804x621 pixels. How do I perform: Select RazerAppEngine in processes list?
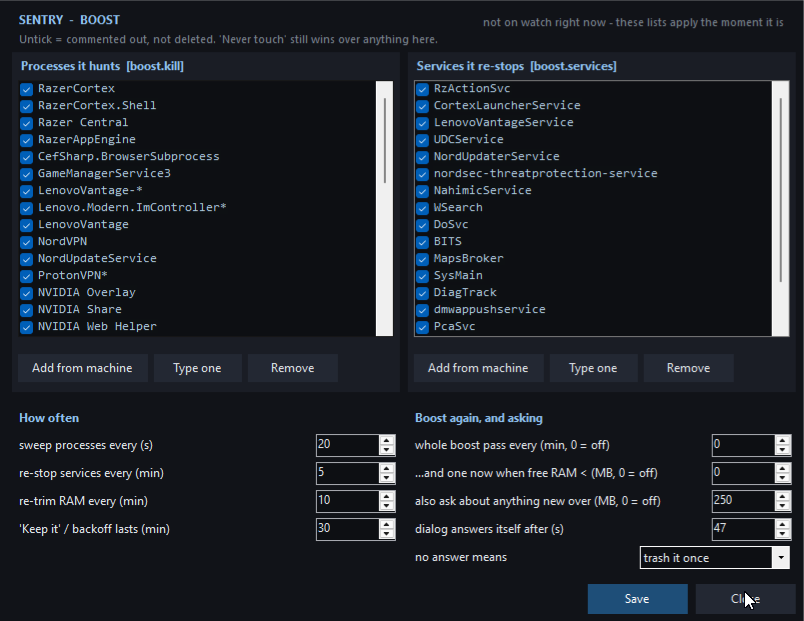click(x=197, y=140)
